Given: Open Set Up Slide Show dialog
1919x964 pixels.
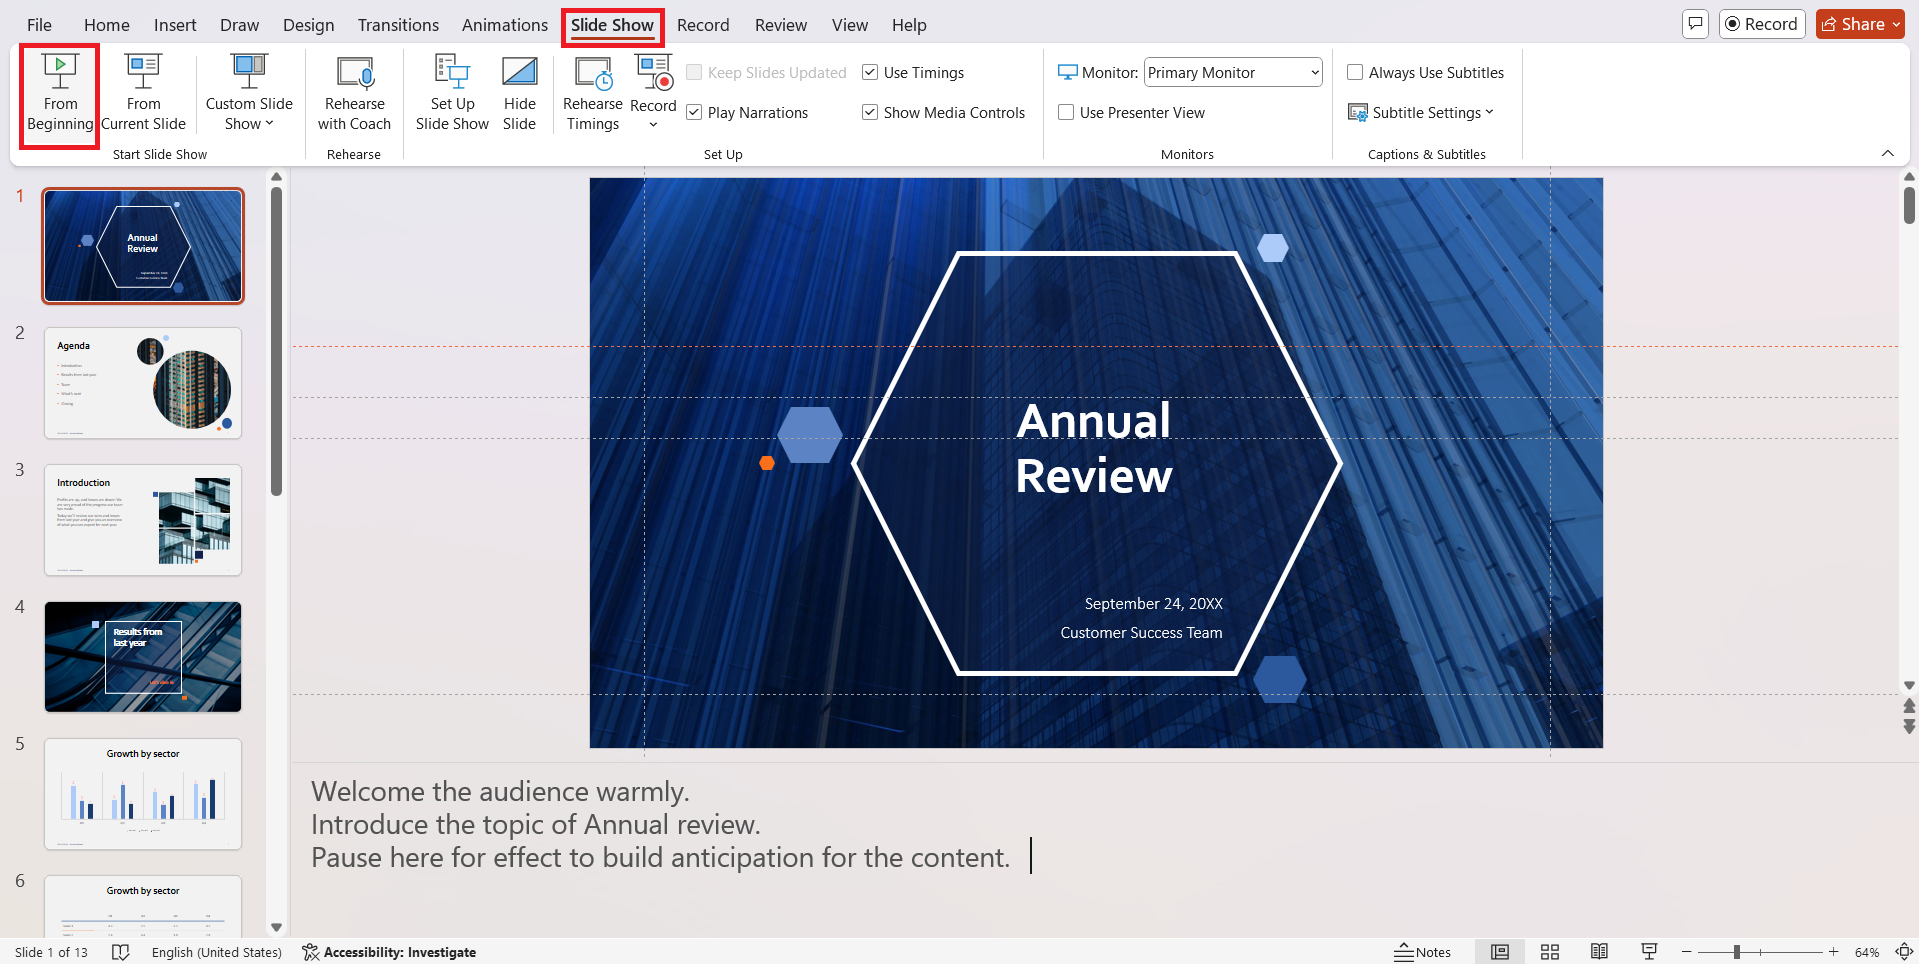Looking at the screenshot, I should [x=452, y=94].
